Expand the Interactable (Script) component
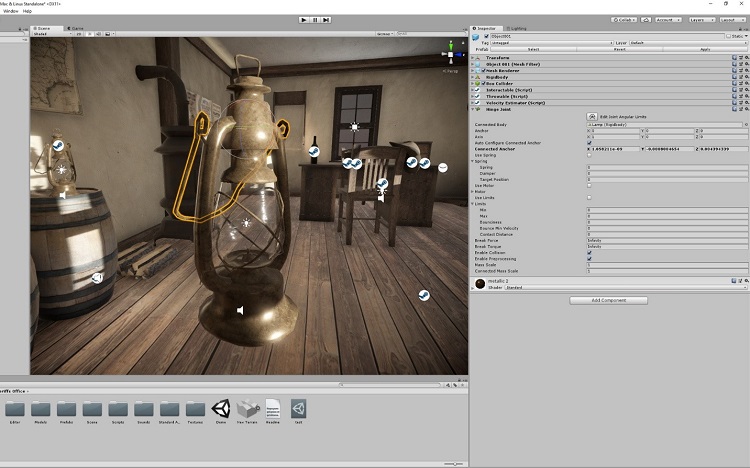750x468 pixels. click(x=473, y=89)
